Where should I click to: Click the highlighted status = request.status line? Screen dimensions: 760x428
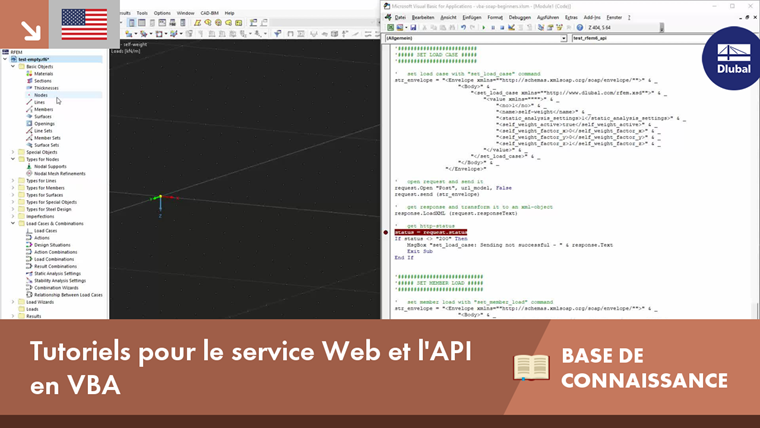click(x=430, y=232)
